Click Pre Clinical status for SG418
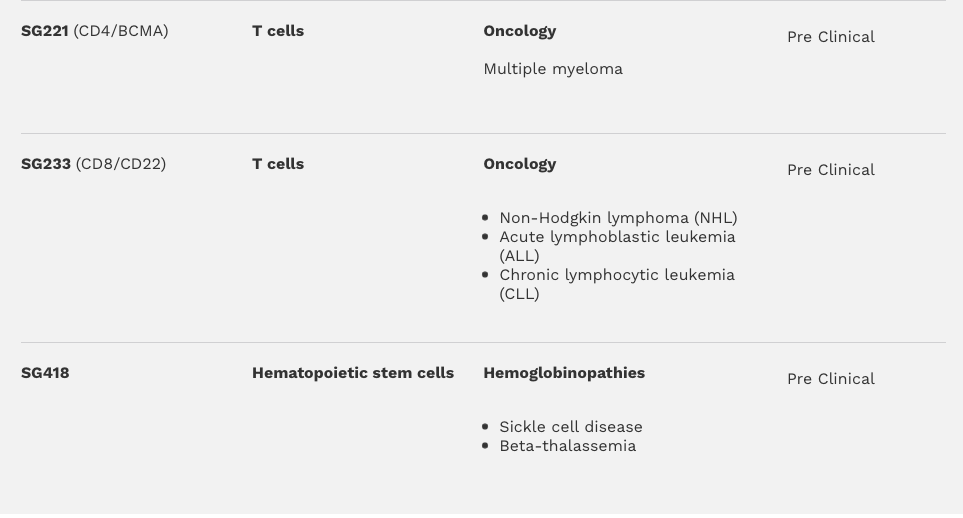This screenshot has width=963, height=518. 831,379
